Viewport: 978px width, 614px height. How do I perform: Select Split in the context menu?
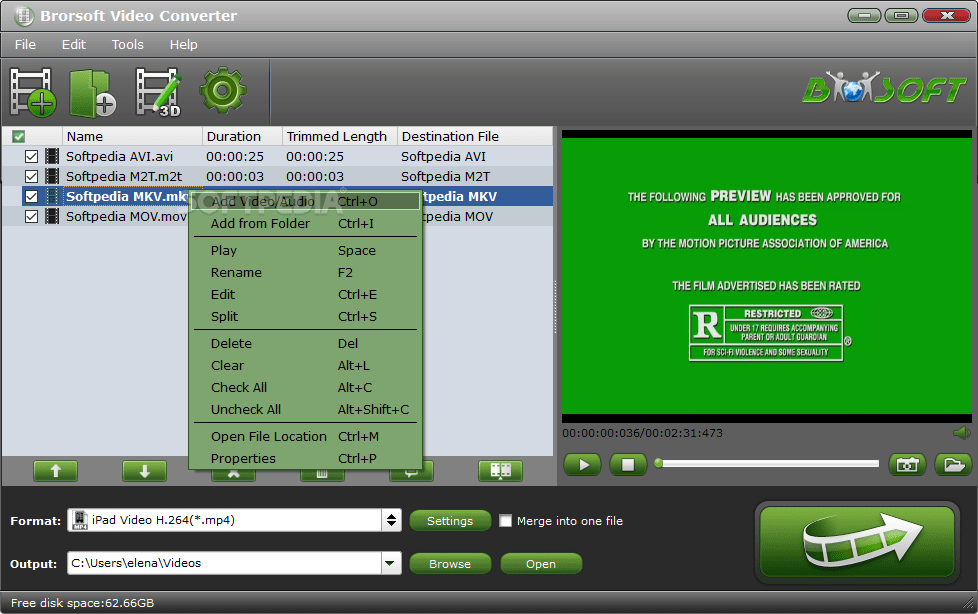tap(305, 316)
